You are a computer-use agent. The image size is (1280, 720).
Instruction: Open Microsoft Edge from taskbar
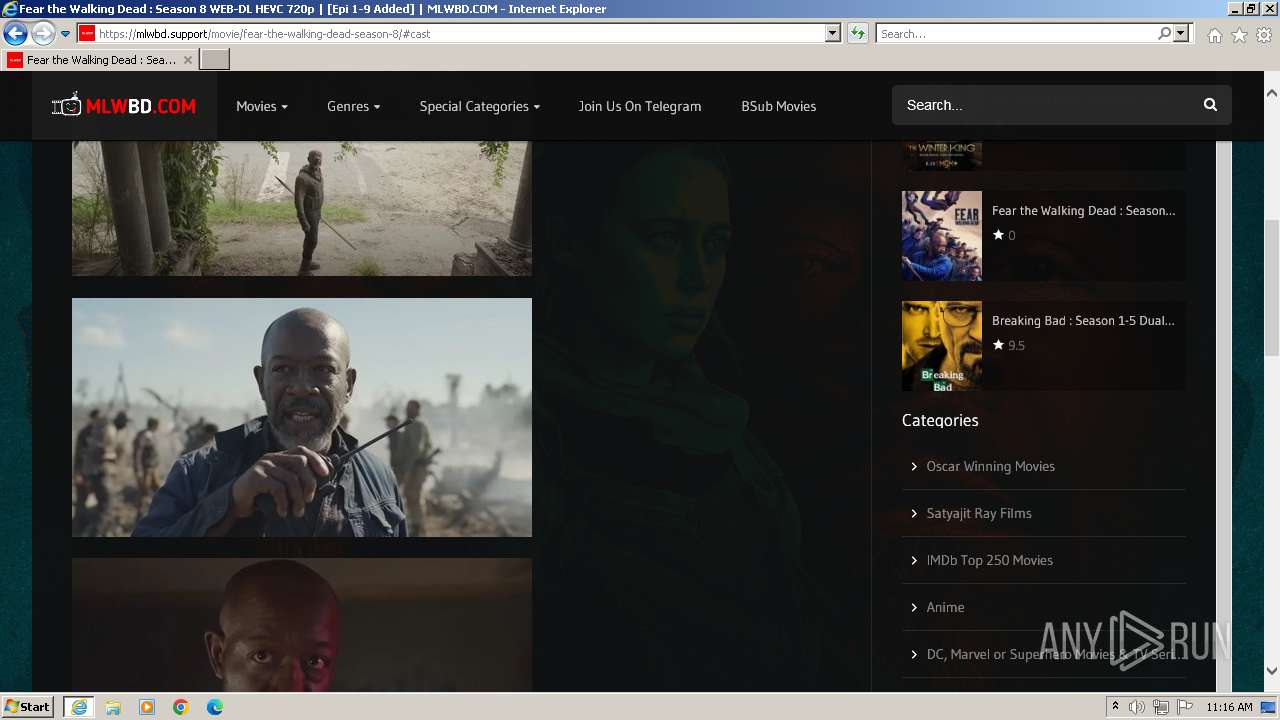215,707
